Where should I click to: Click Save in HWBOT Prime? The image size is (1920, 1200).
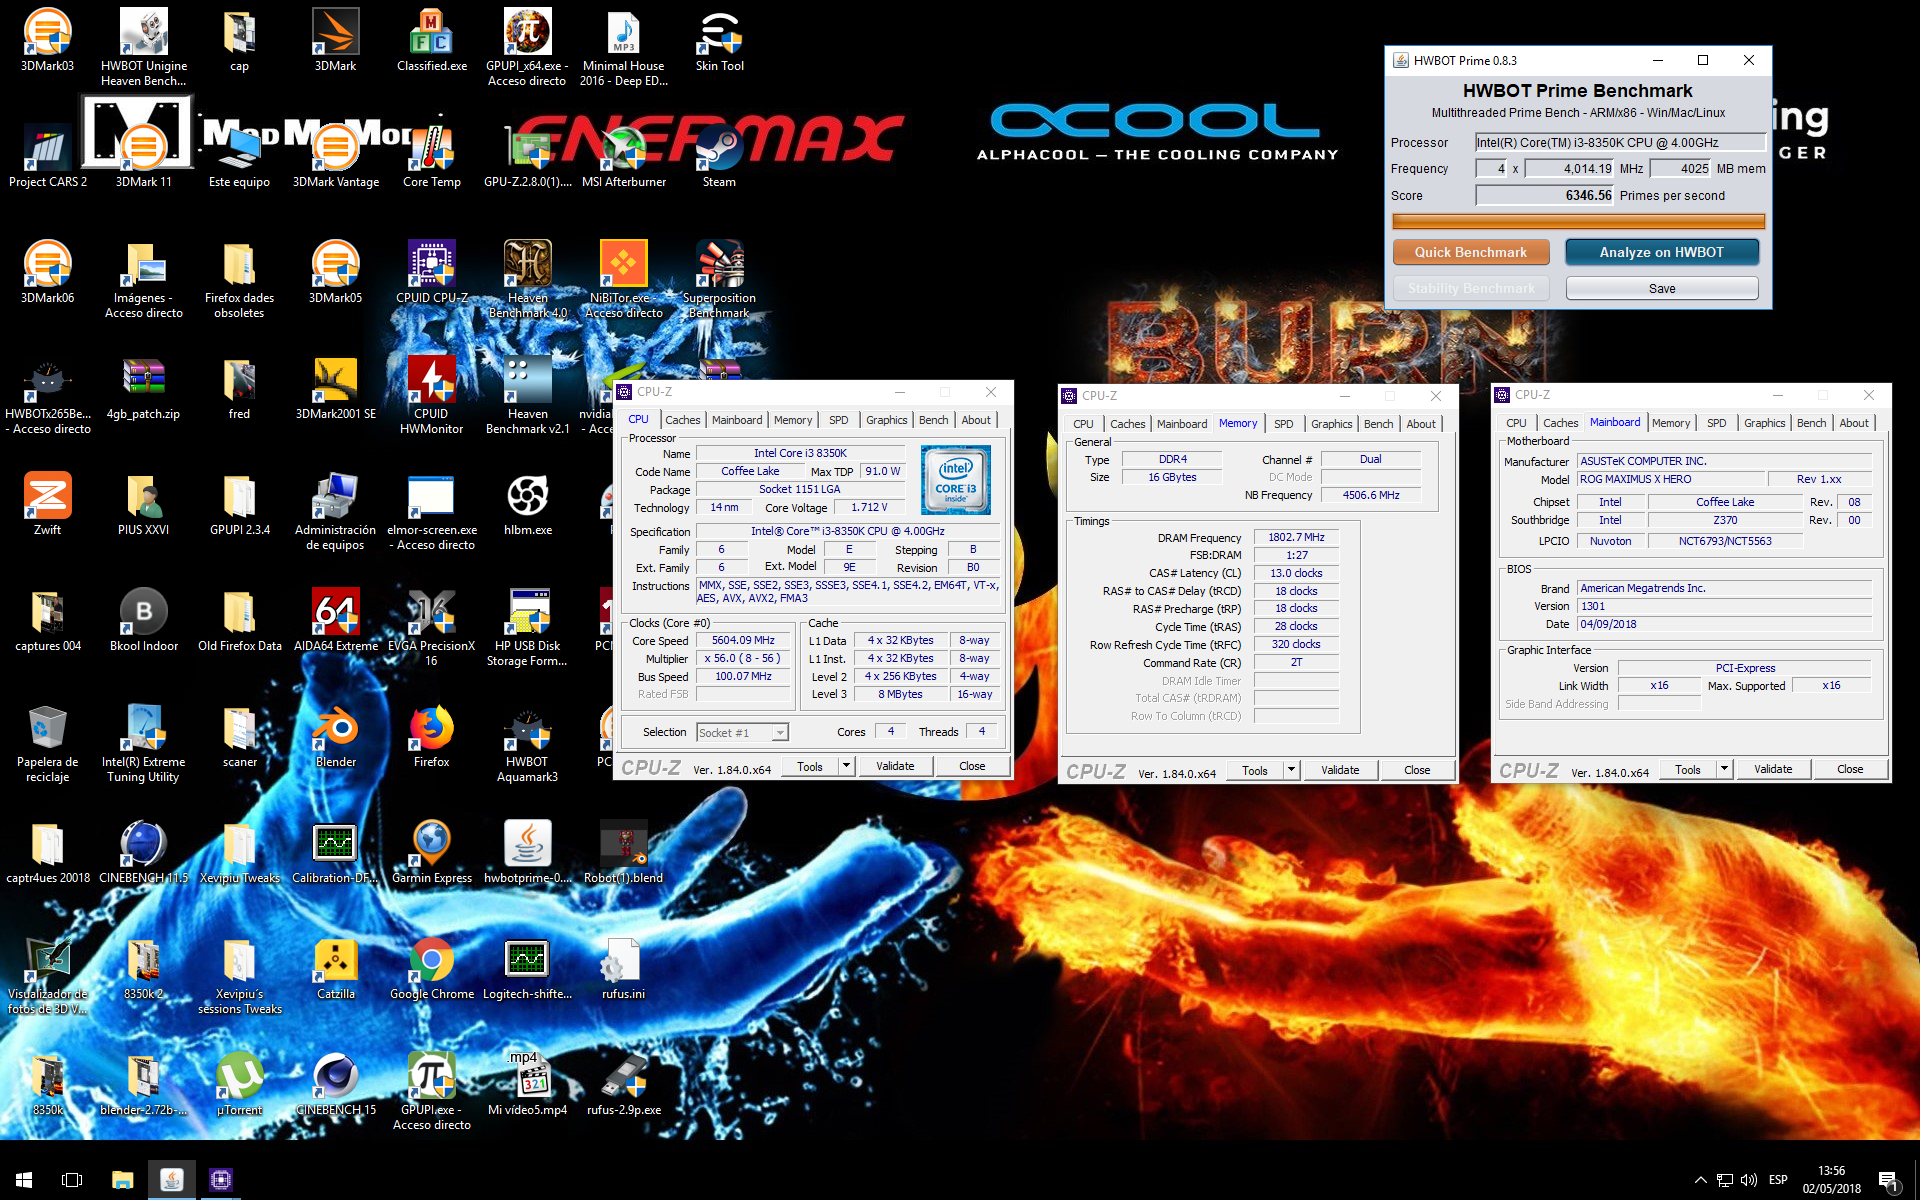coord(1662,288)
